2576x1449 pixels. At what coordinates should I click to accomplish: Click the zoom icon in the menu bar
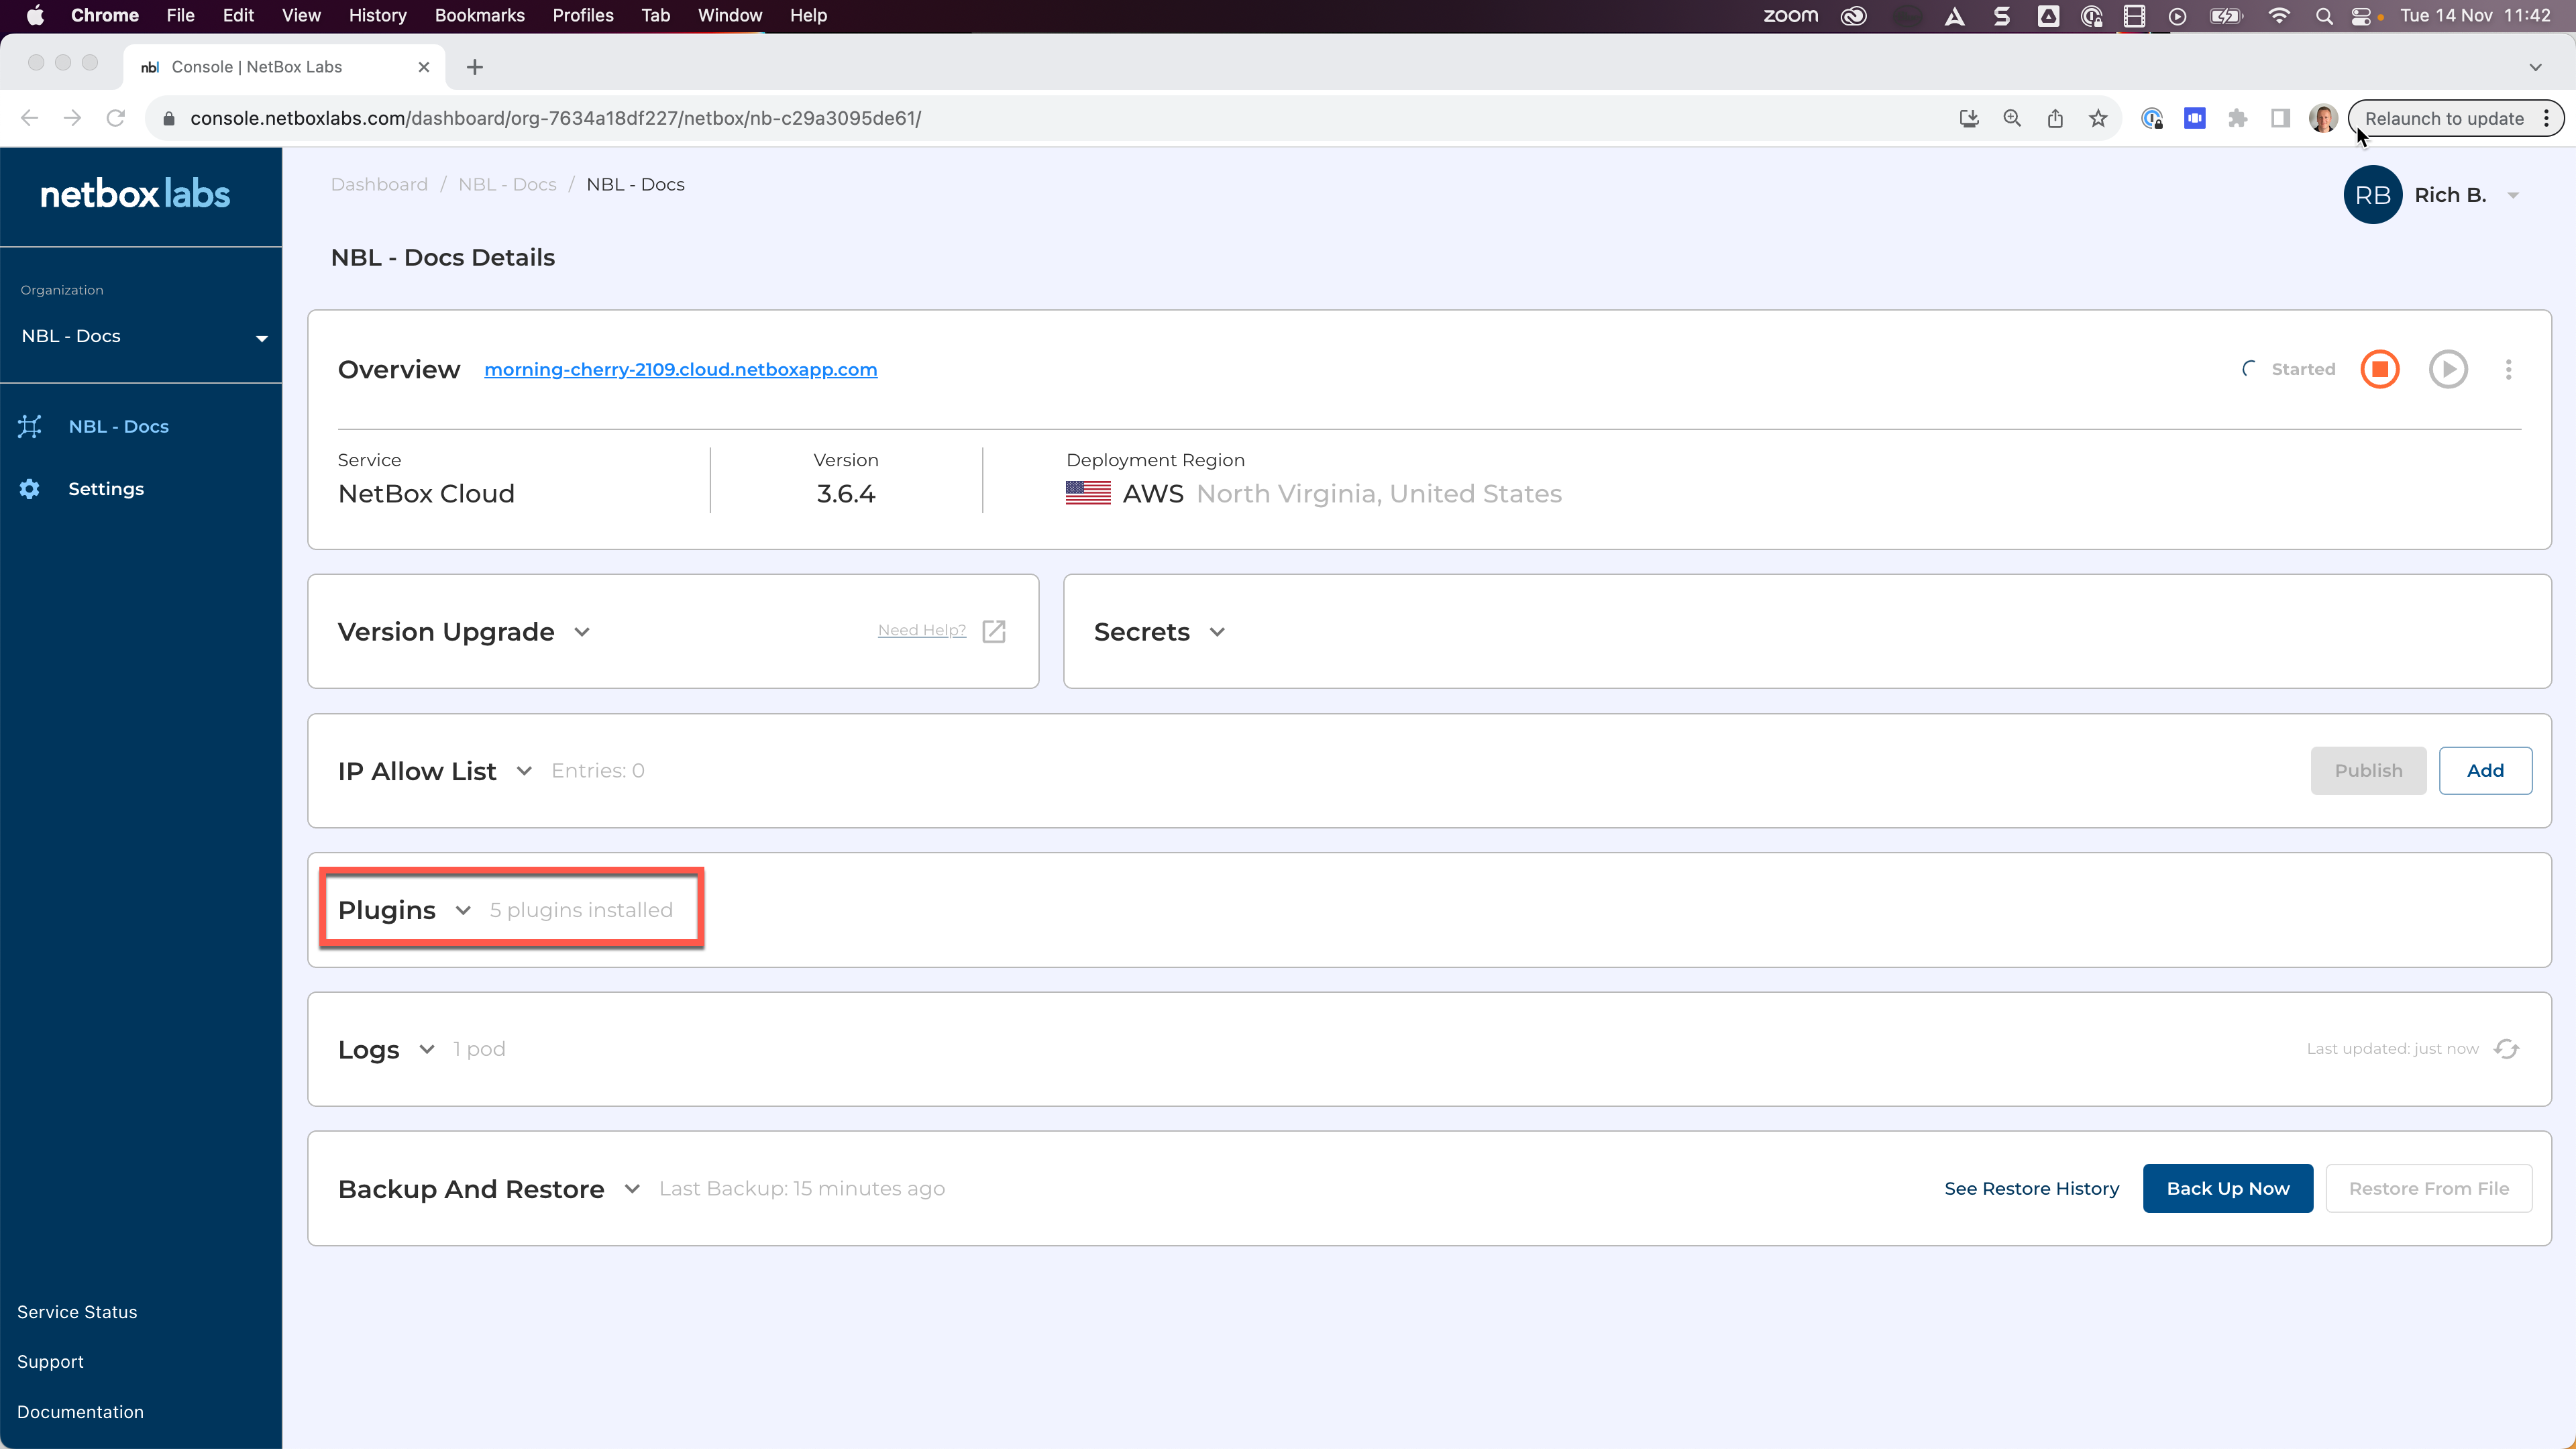(x=1790, y=16)
